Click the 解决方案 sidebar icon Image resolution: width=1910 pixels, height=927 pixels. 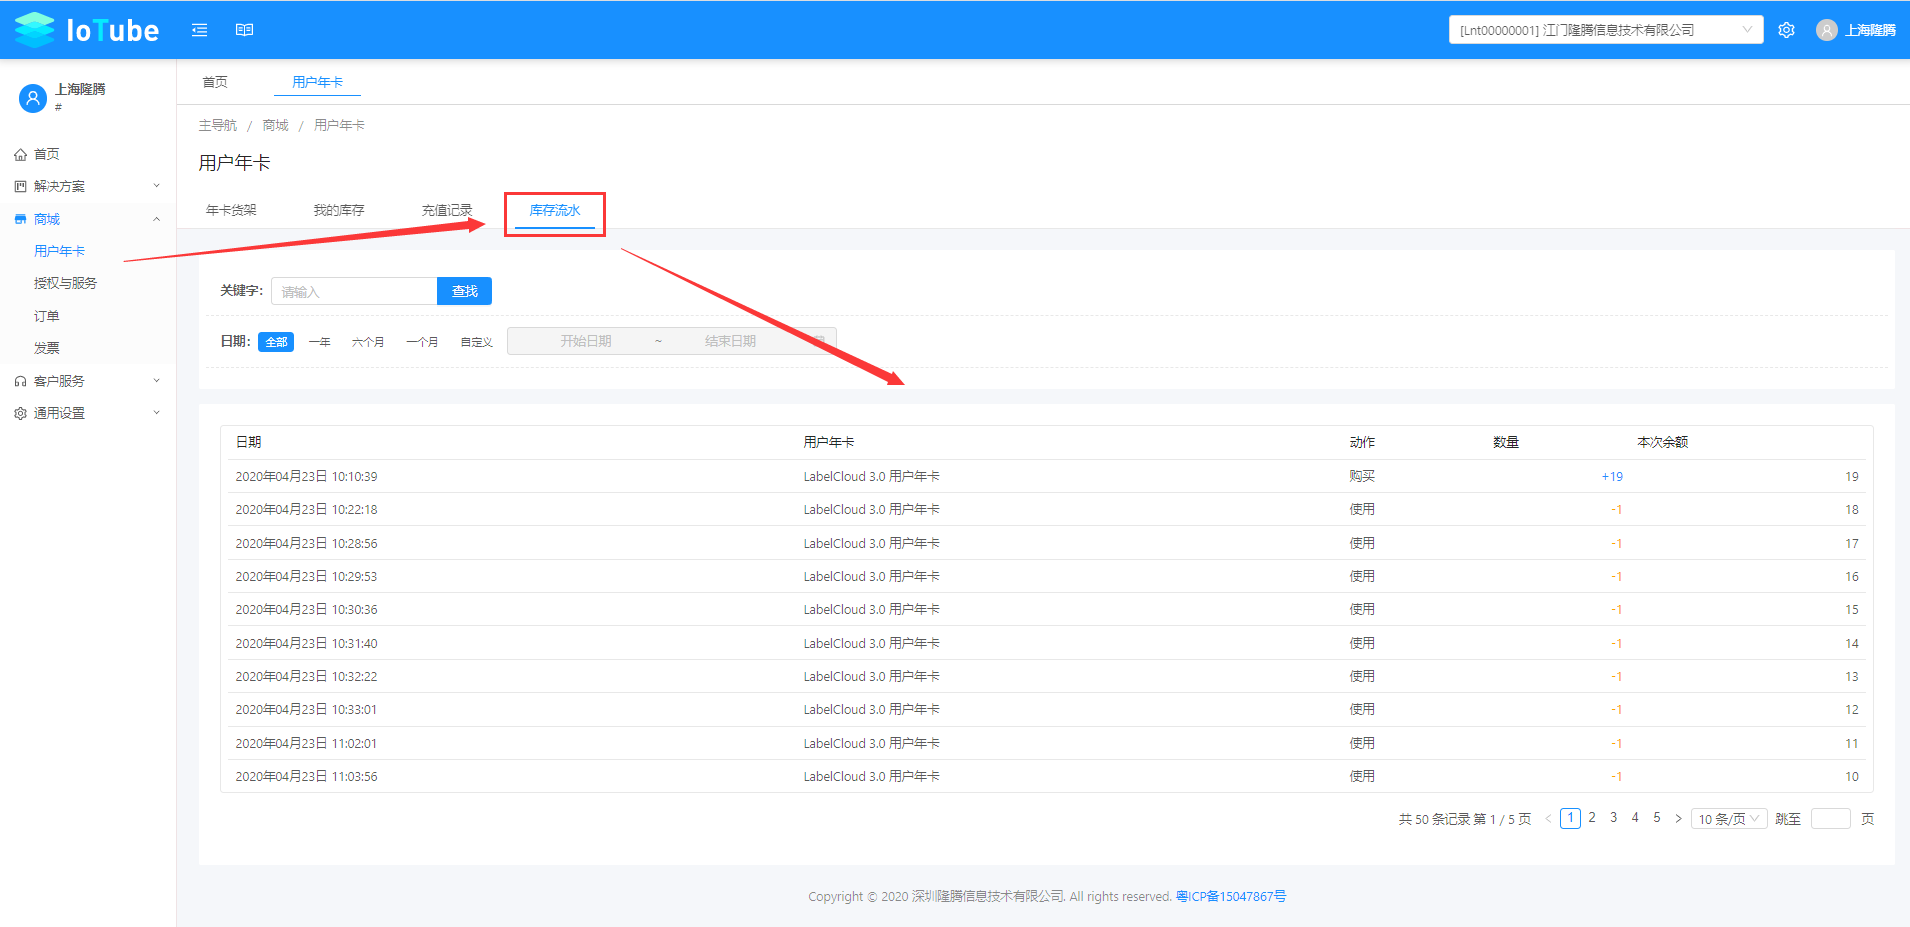20,186
